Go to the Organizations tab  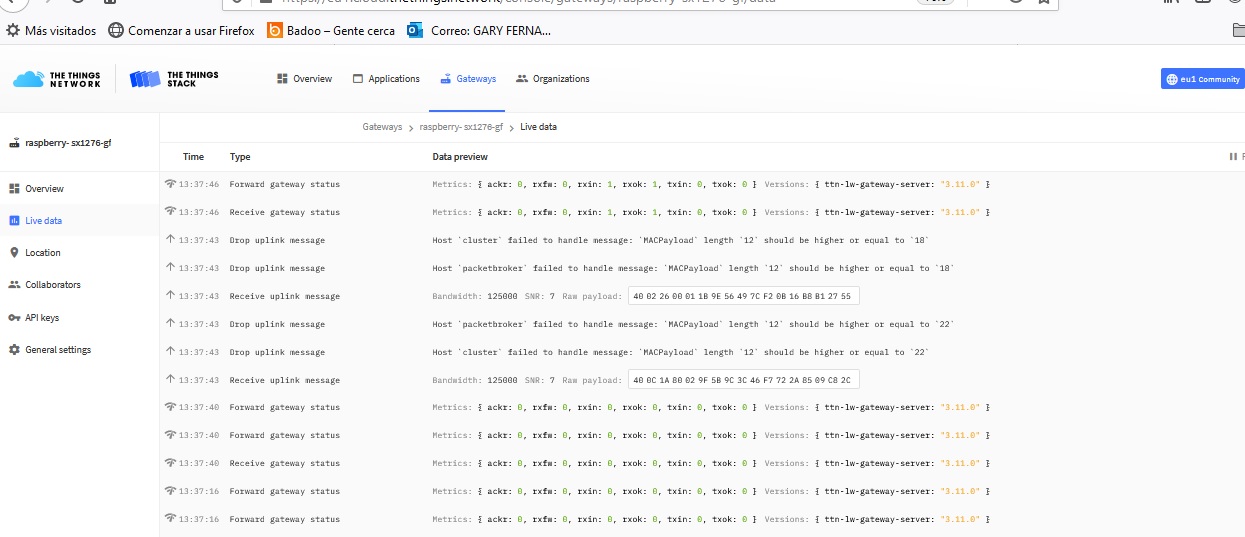(553, 79)
